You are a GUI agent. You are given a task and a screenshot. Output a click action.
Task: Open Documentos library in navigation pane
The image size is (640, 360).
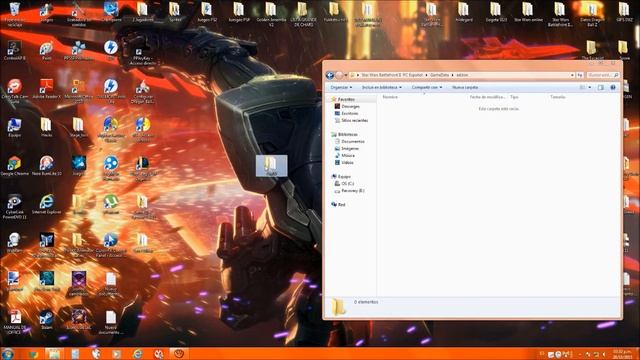tap(353, 142)
